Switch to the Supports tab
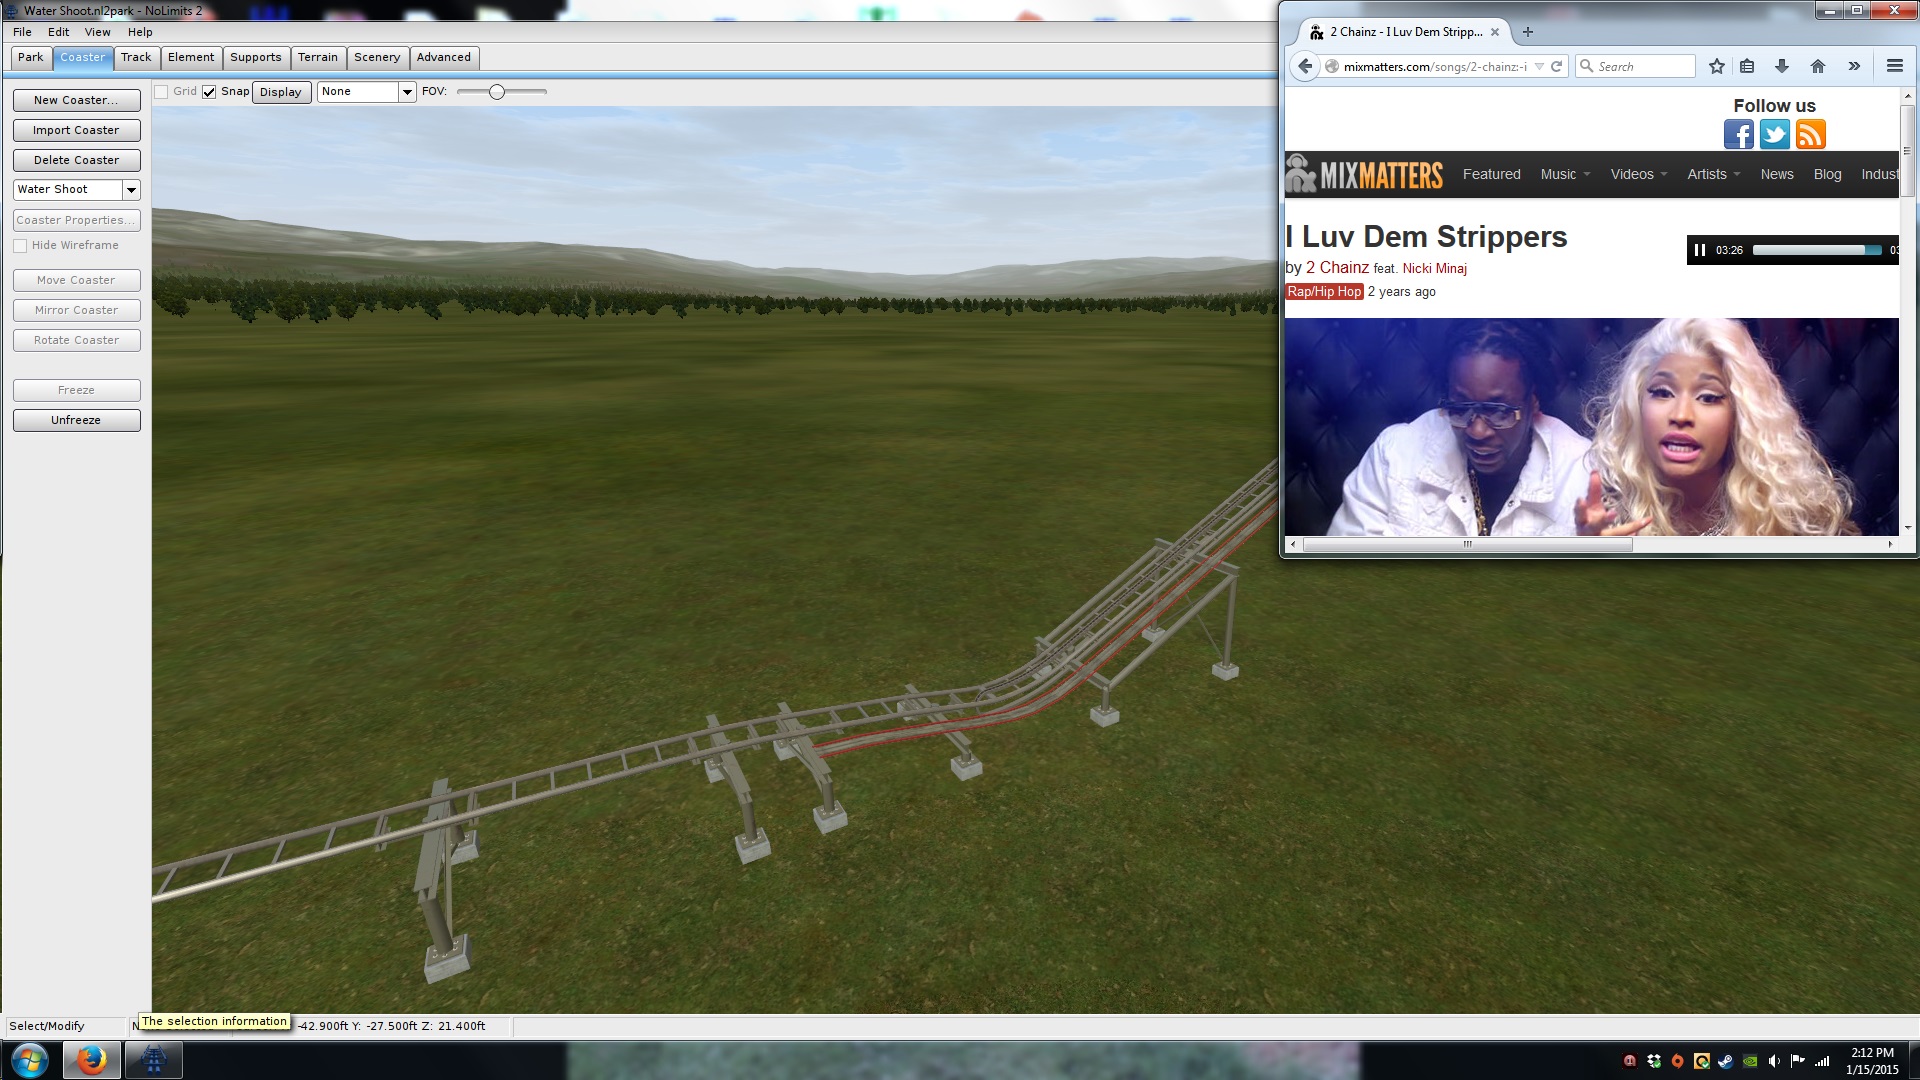Screen dimensions: 1920x1080 click(255, 57)
